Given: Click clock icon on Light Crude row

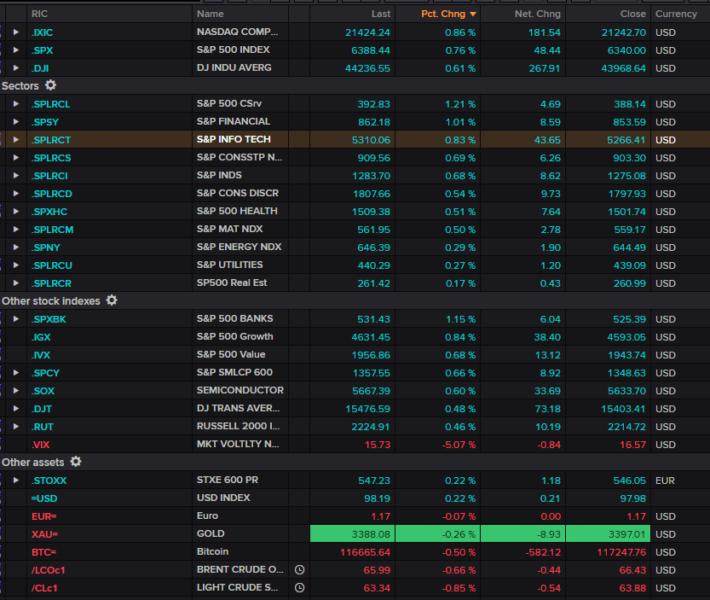Looking at the screenshot, I should click(299, 588).
